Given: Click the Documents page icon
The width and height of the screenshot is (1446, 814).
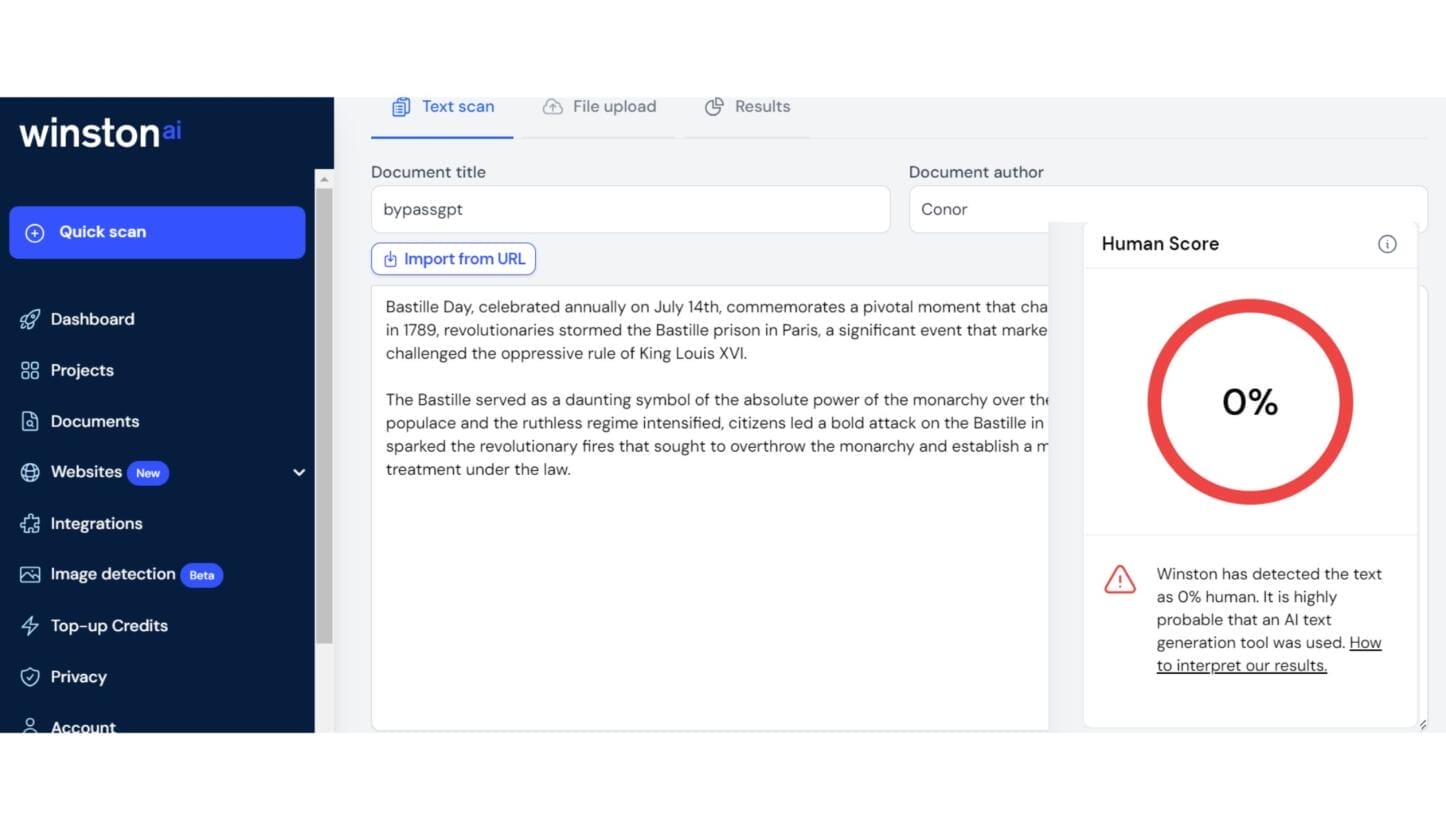Looking at the screenshot, I should 29,421.
